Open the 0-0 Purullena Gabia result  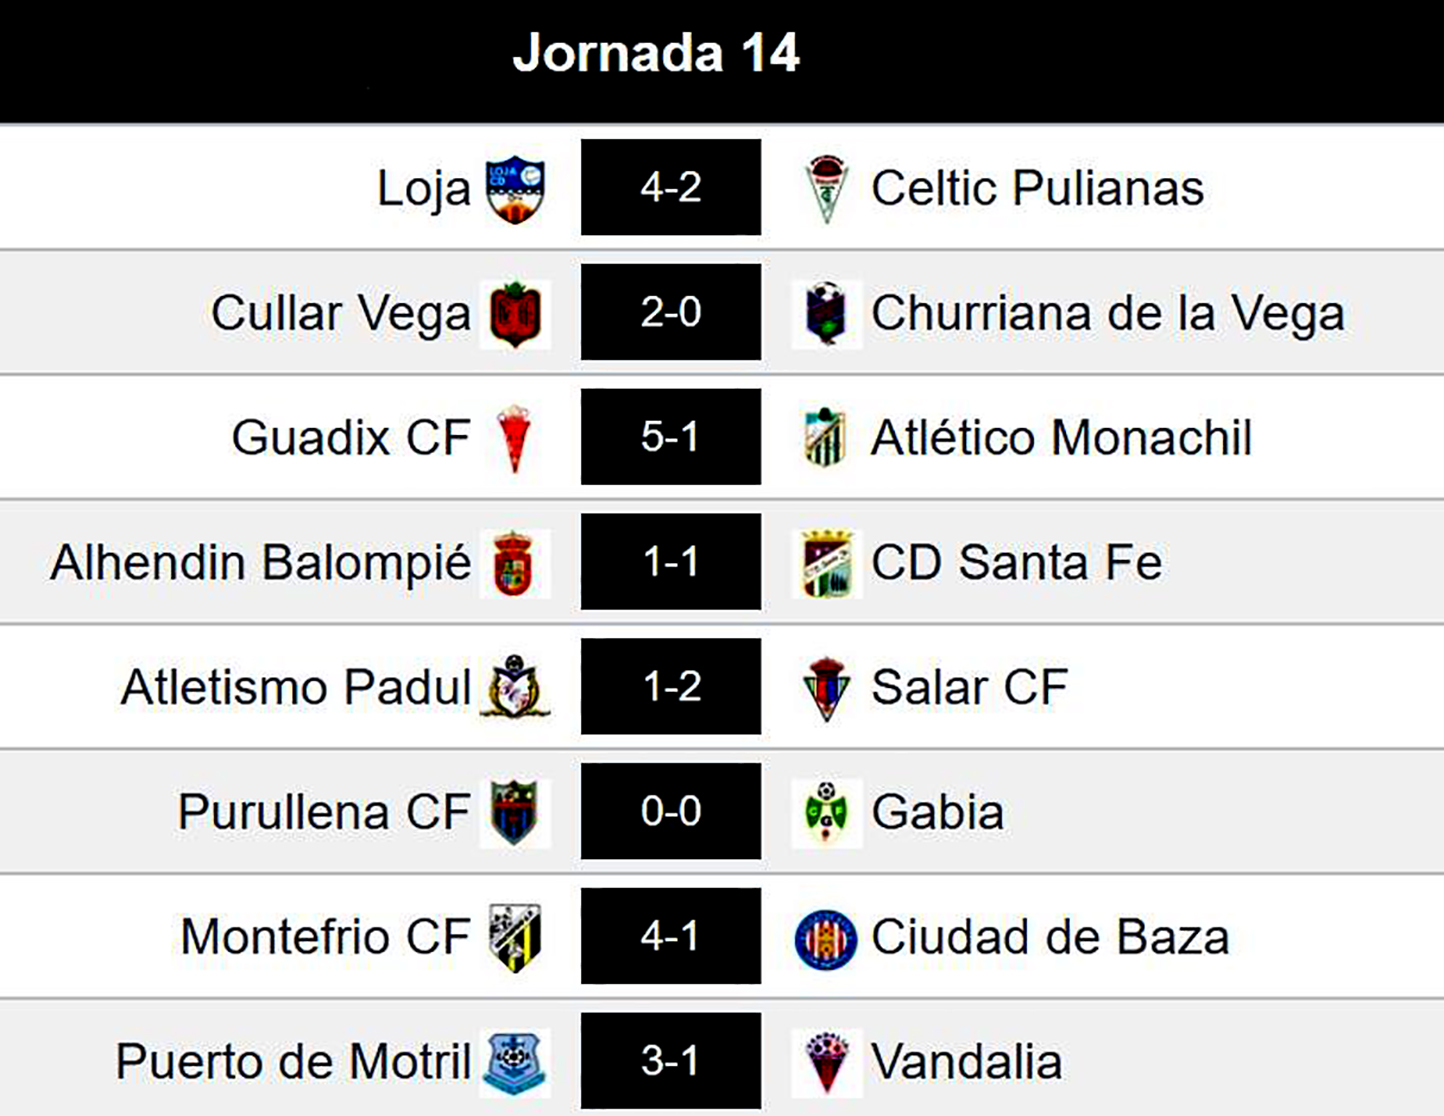671,811
